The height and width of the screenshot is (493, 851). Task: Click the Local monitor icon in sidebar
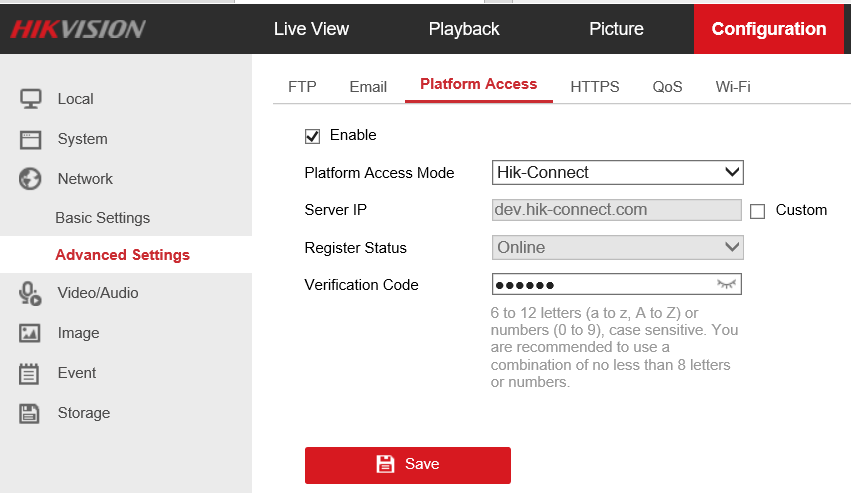click(30, 99)
